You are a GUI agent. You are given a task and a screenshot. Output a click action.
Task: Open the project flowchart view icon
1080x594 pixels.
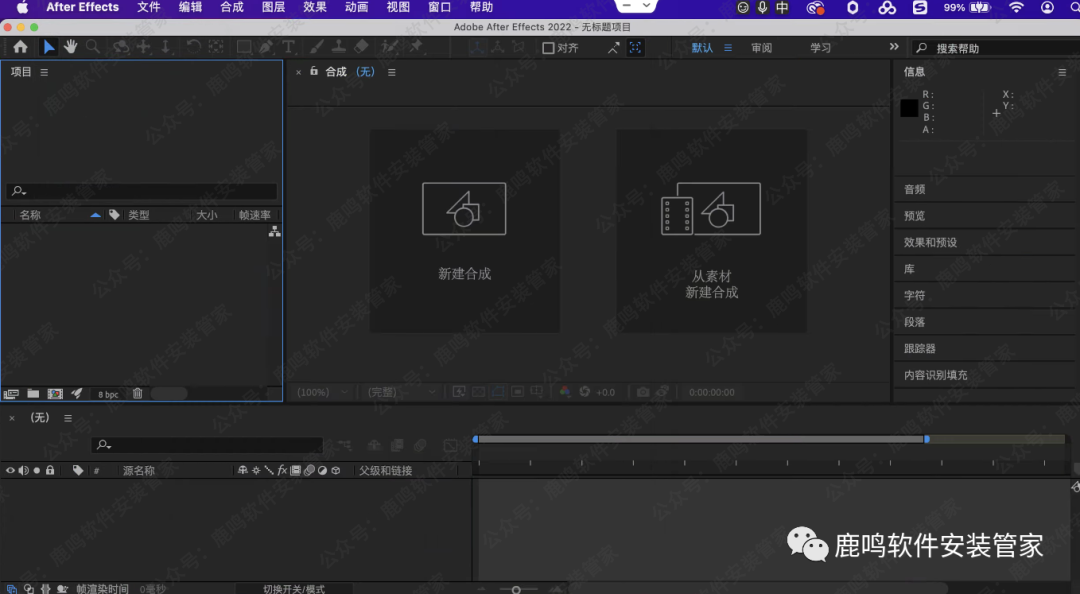pyautogui.click(x=274, y=232)
